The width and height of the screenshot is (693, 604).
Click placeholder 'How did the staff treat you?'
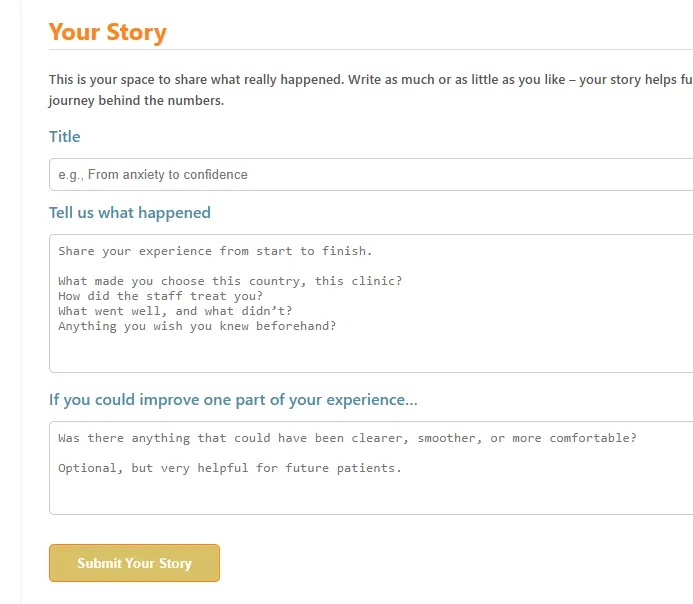point(160,296)
